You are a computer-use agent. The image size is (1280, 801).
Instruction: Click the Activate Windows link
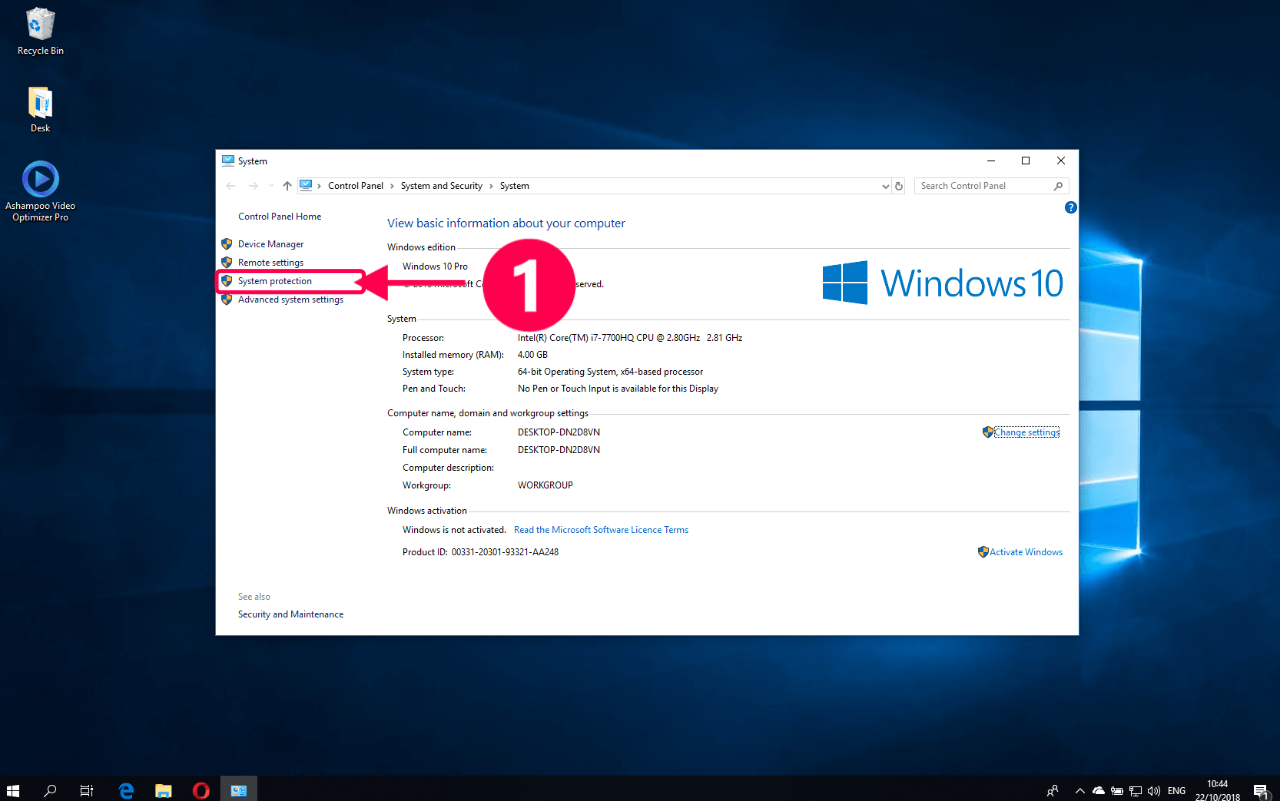pyautogui.click(x=1026, y=552)
